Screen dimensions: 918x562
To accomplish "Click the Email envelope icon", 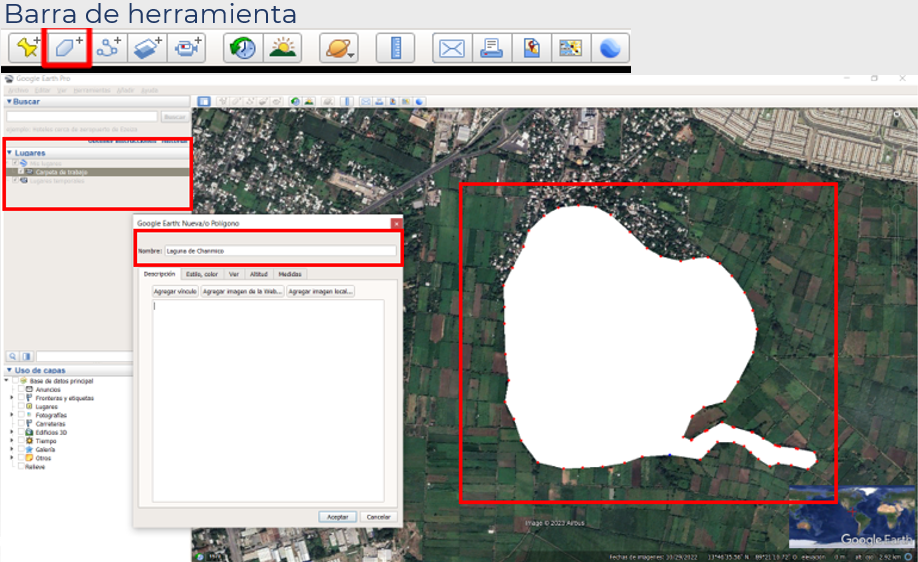I will [x=452, y=48].
